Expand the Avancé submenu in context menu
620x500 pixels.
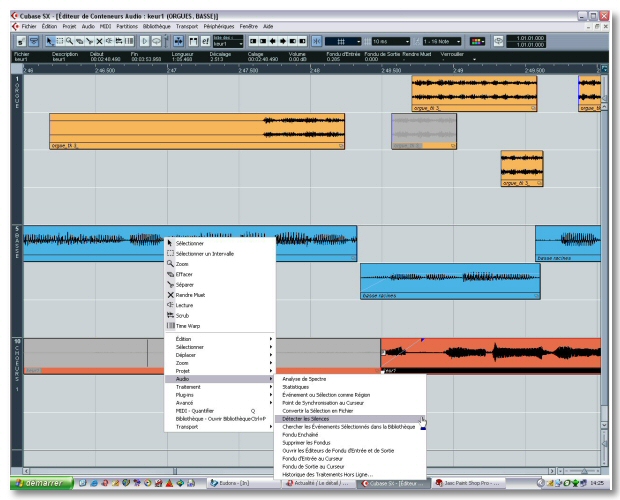tap(220, 403)
